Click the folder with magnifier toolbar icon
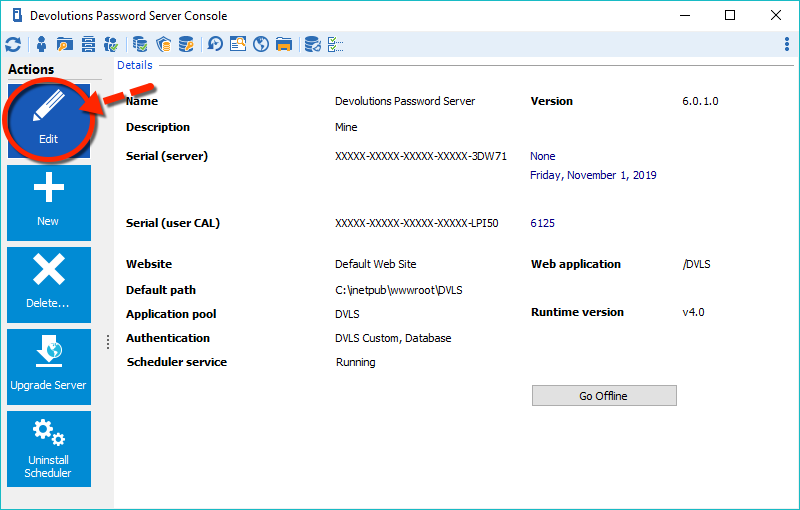 pos(65,44)
